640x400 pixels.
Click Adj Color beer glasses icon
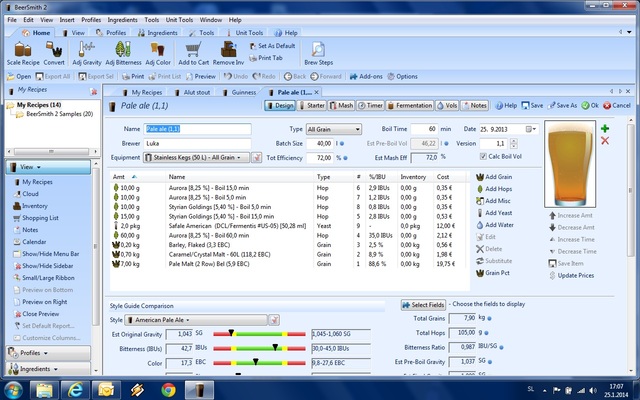tap(158, 50)
